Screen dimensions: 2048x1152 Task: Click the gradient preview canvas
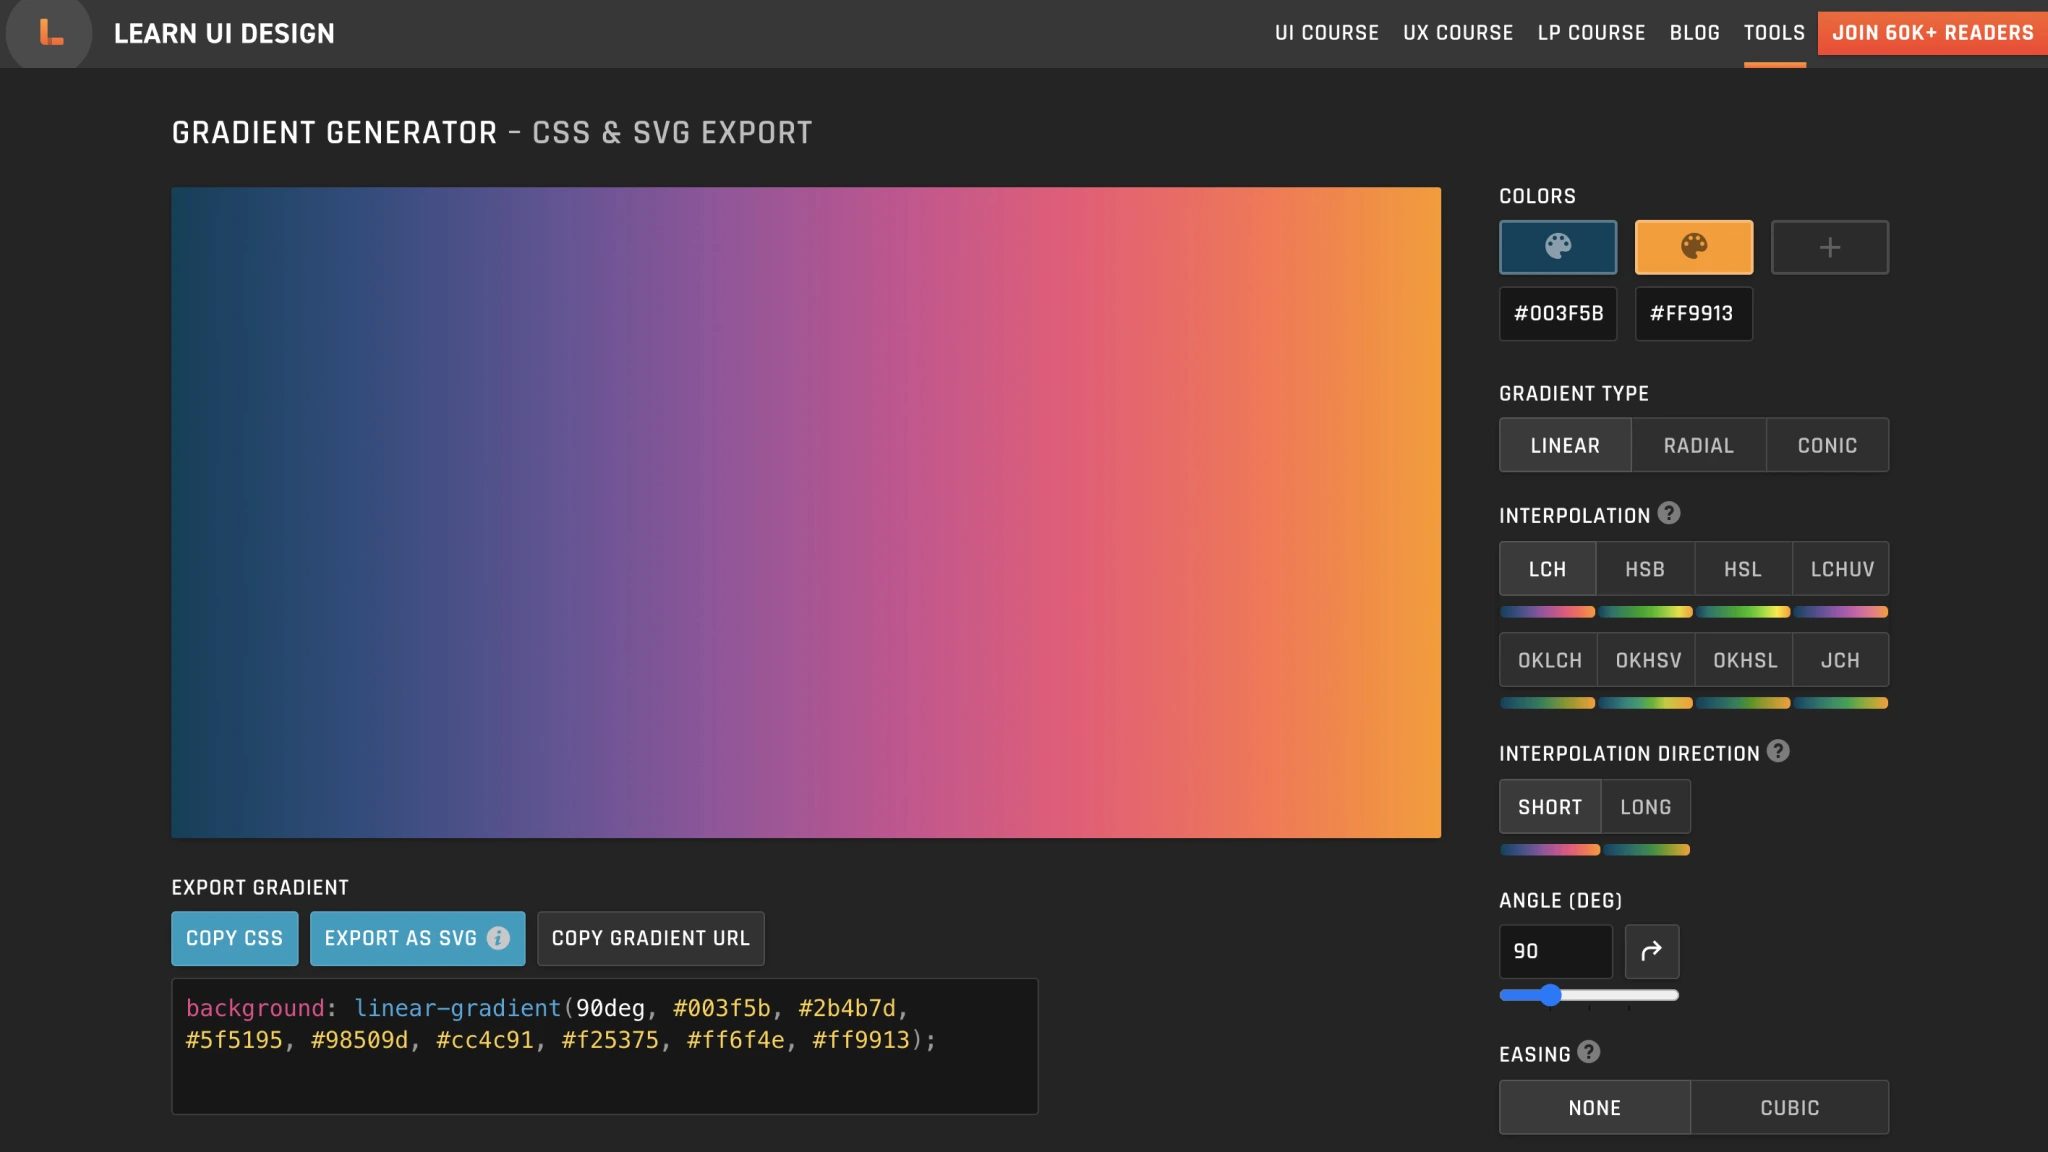(x=806, y=512)
